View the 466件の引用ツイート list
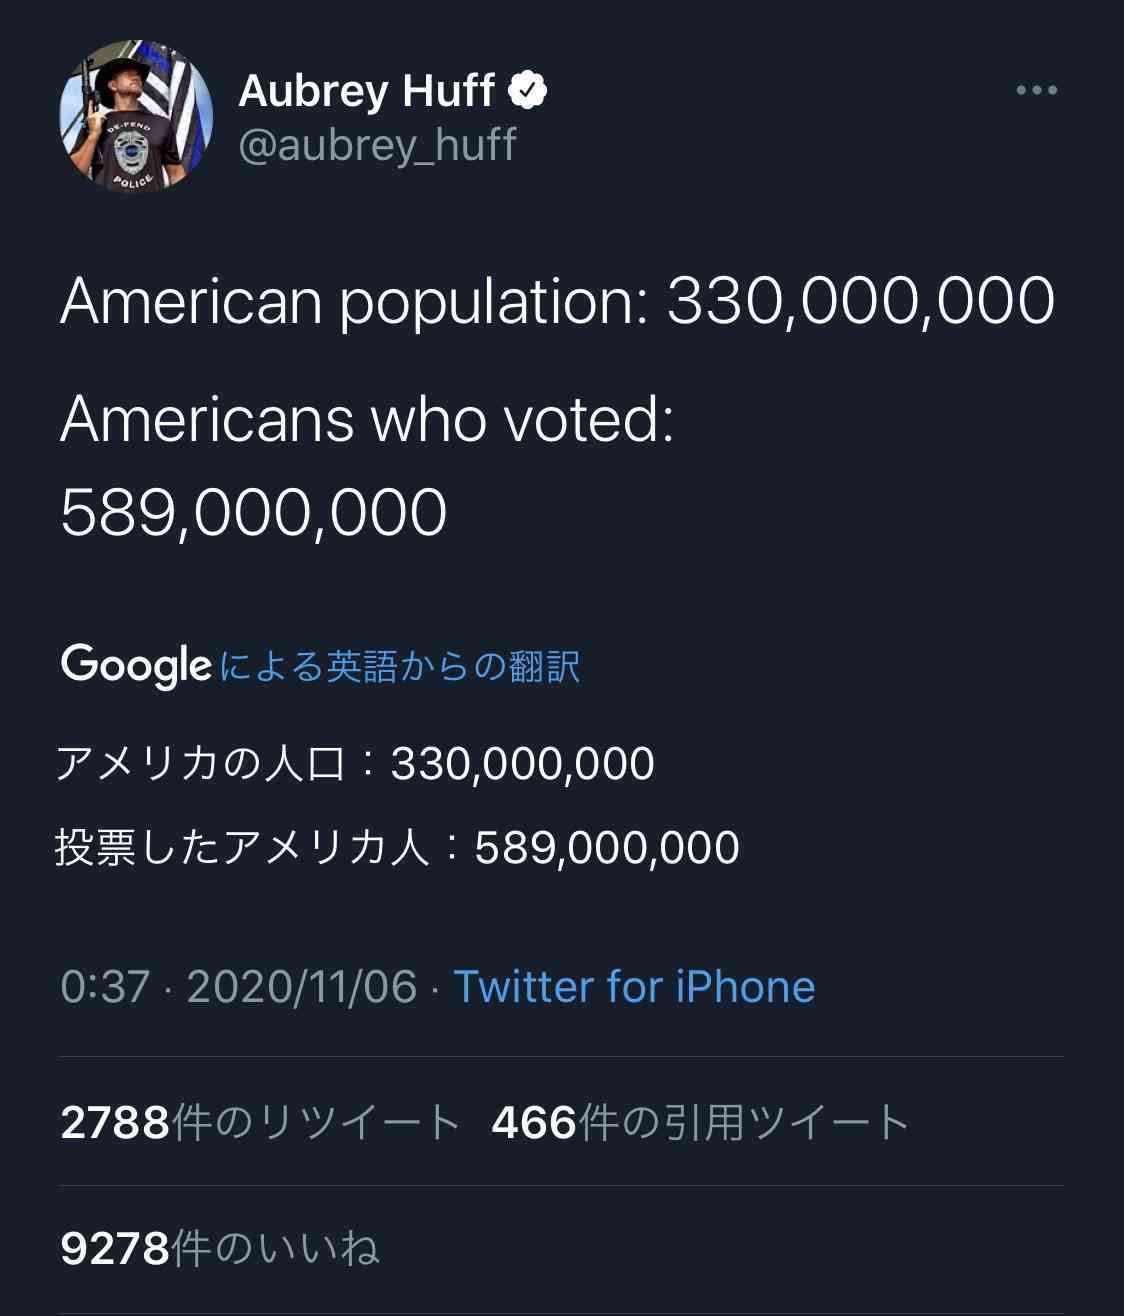Image resolution: width=1124 pixels, height=1316 pixels. point(700,1122)
